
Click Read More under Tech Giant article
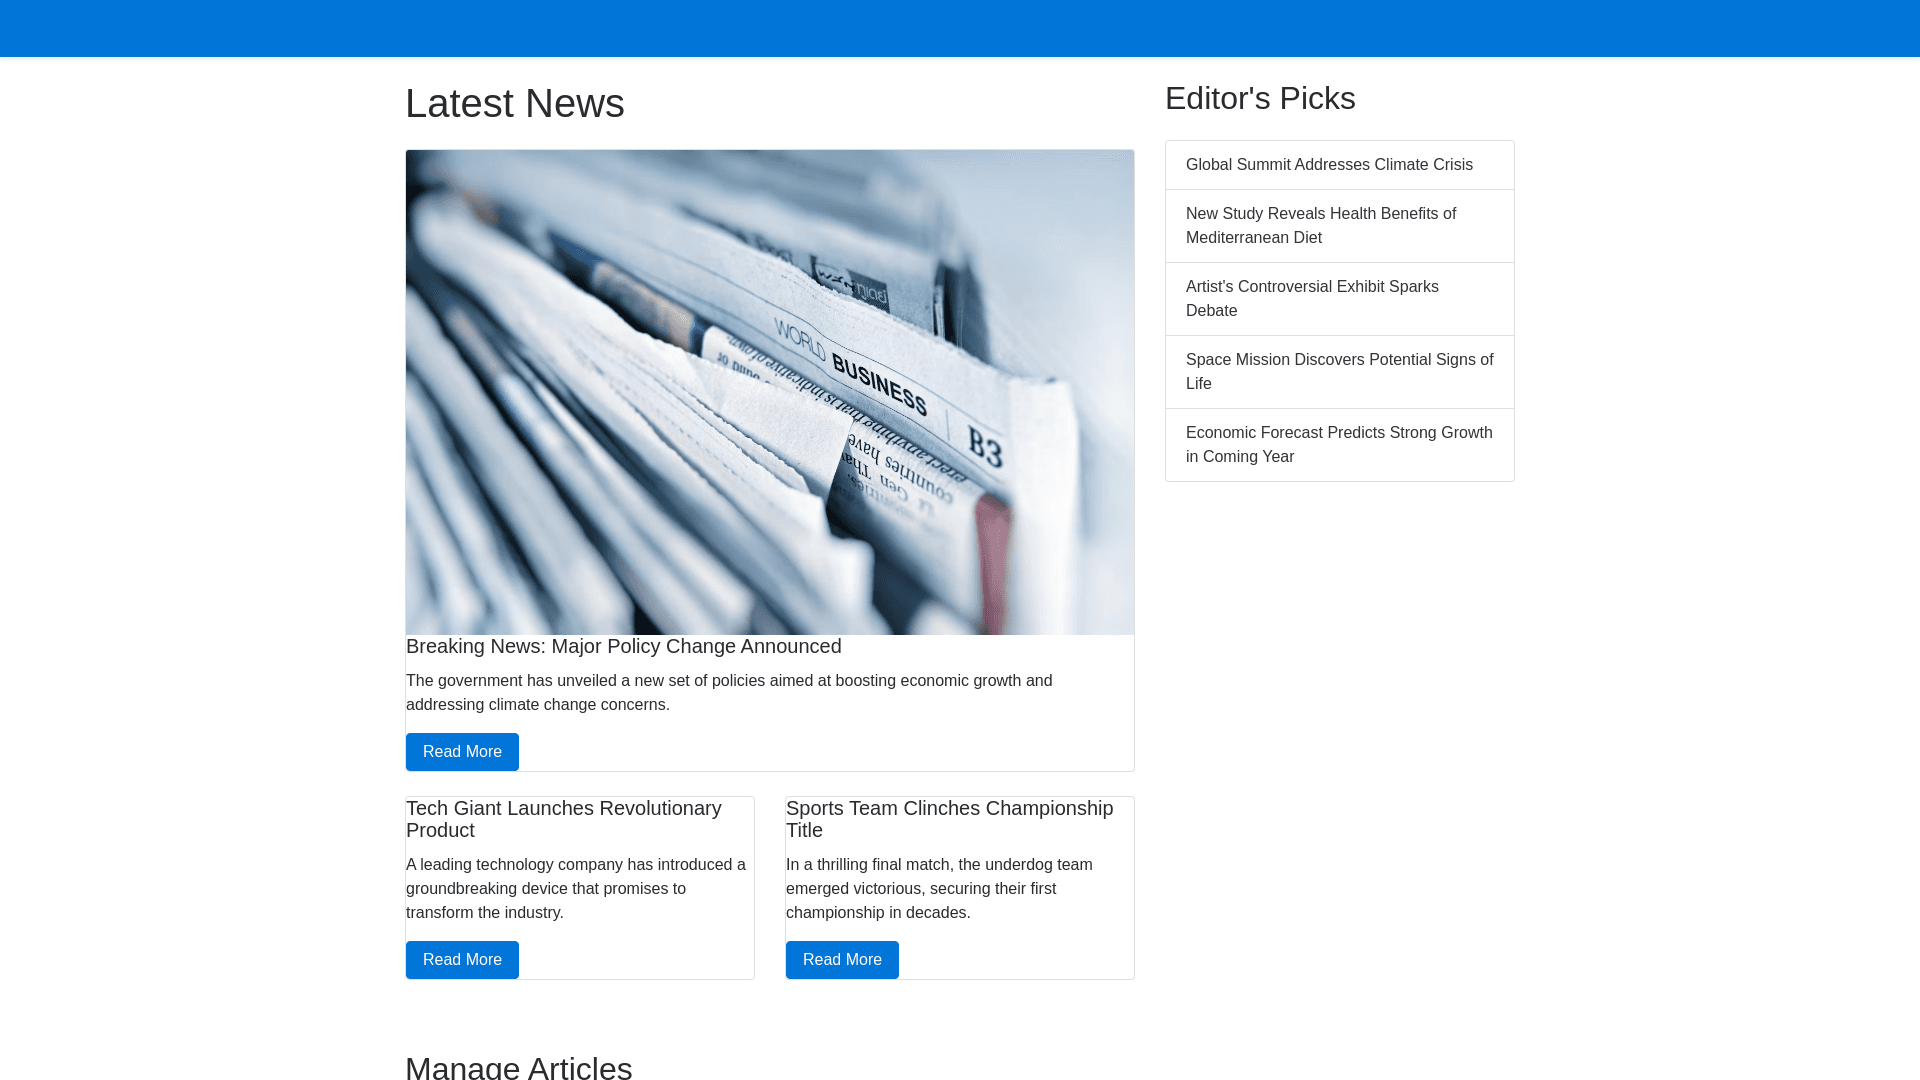(x=462, y=960)
